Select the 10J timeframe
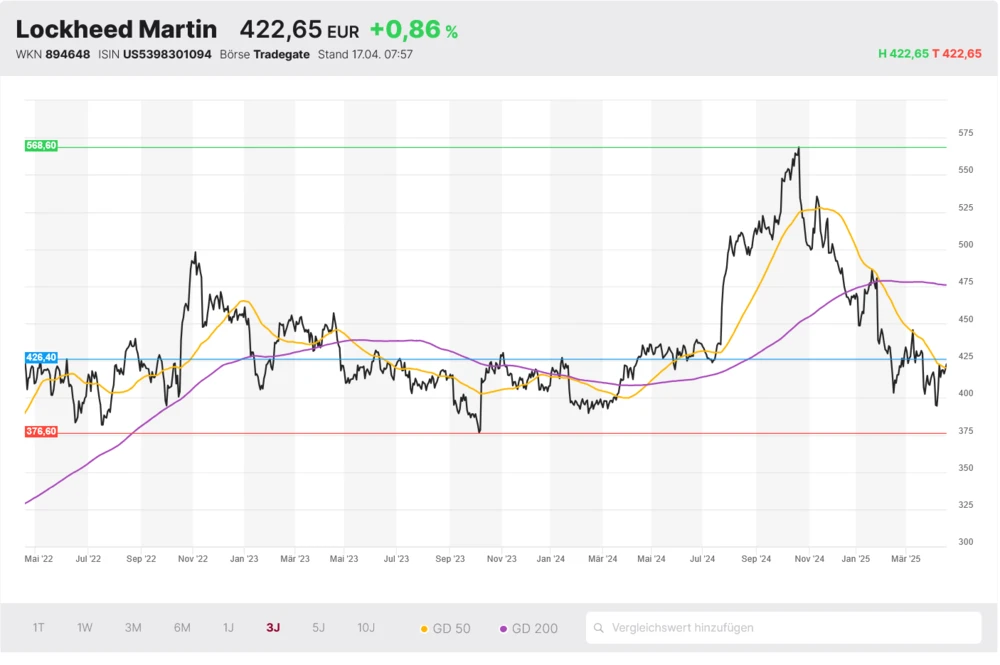This screenshot has height=665, width=1000. (x=366, y=628)
